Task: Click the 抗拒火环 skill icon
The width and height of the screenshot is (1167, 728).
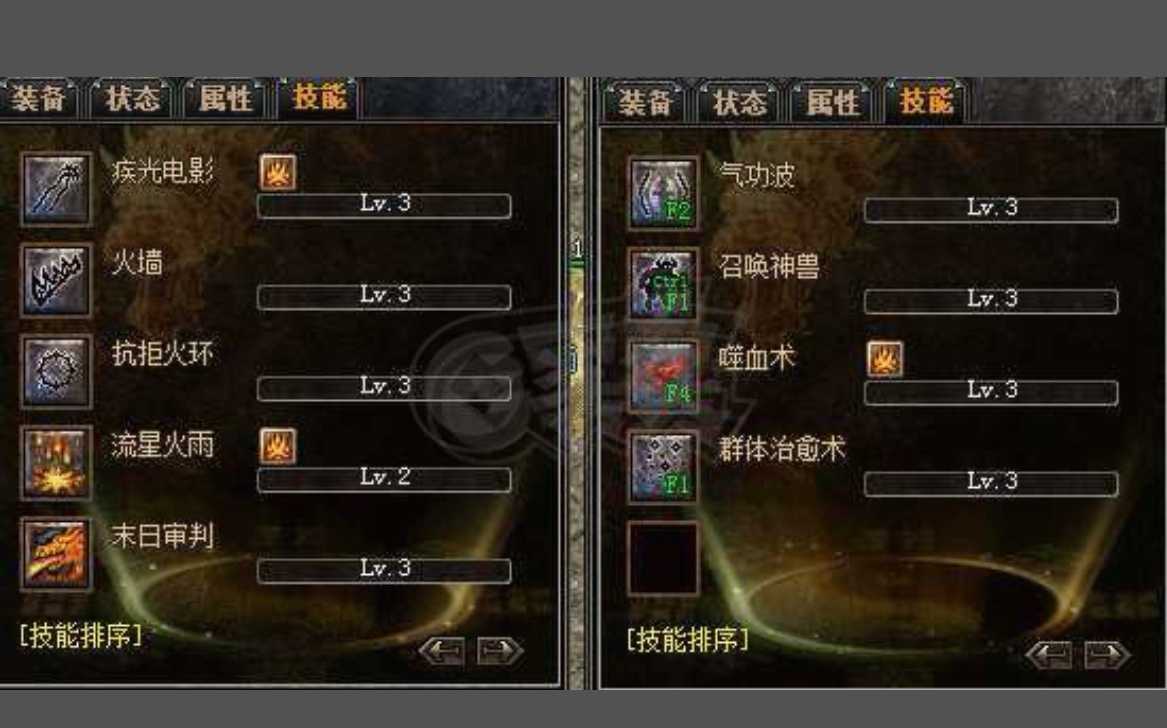Action: coord(57,371)
